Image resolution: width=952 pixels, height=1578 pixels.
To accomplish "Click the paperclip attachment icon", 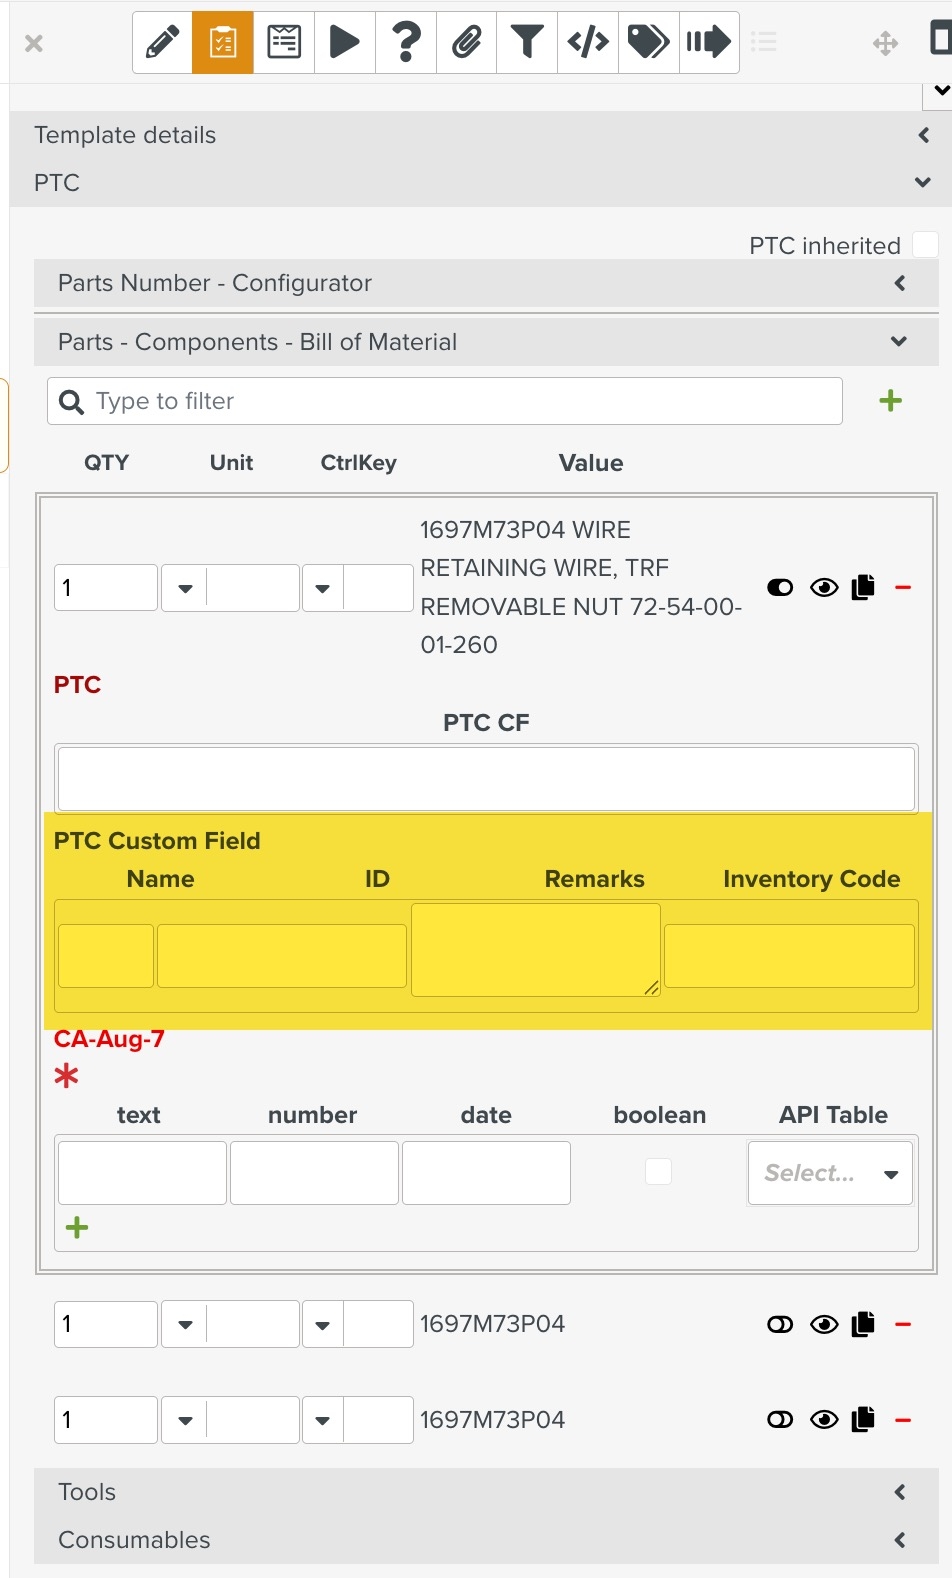I will coord(466,43).
